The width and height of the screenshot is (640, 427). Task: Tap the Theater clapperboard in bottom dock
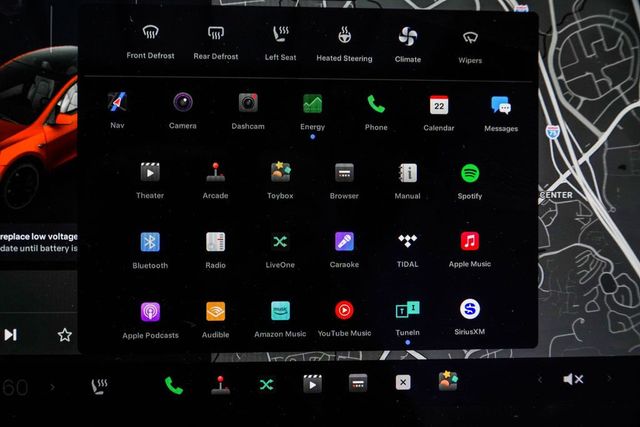point(312,384)
